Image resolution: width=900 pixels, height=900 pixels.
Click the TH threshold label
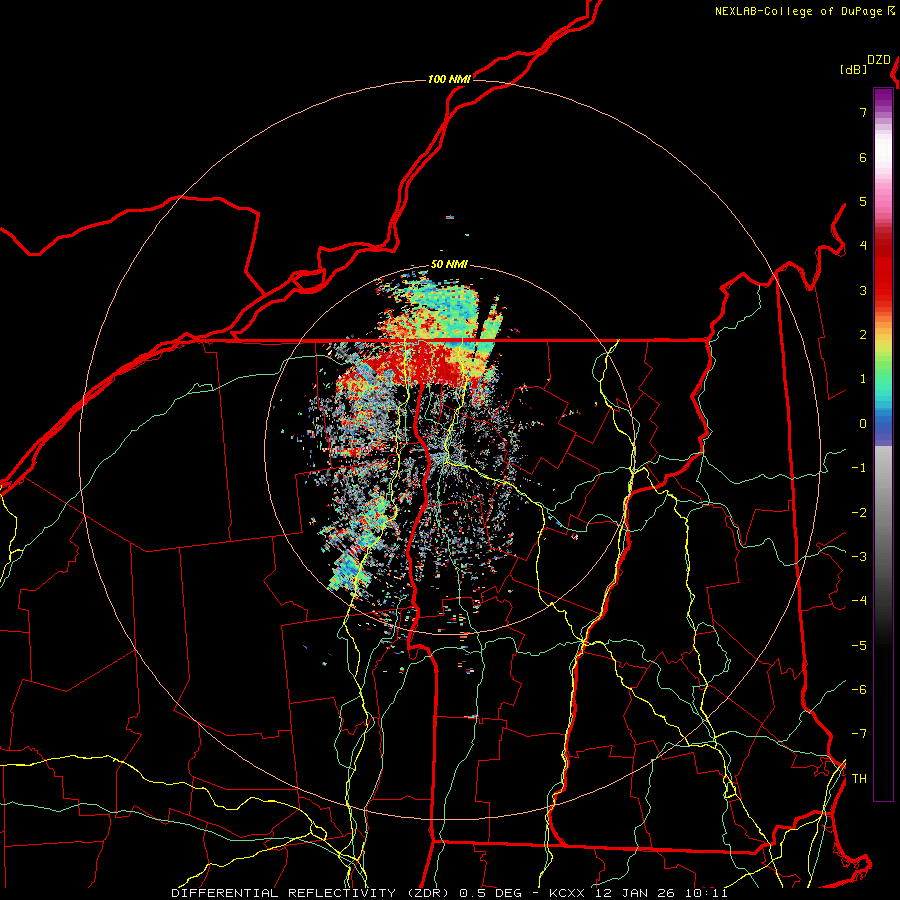[859, 778]
